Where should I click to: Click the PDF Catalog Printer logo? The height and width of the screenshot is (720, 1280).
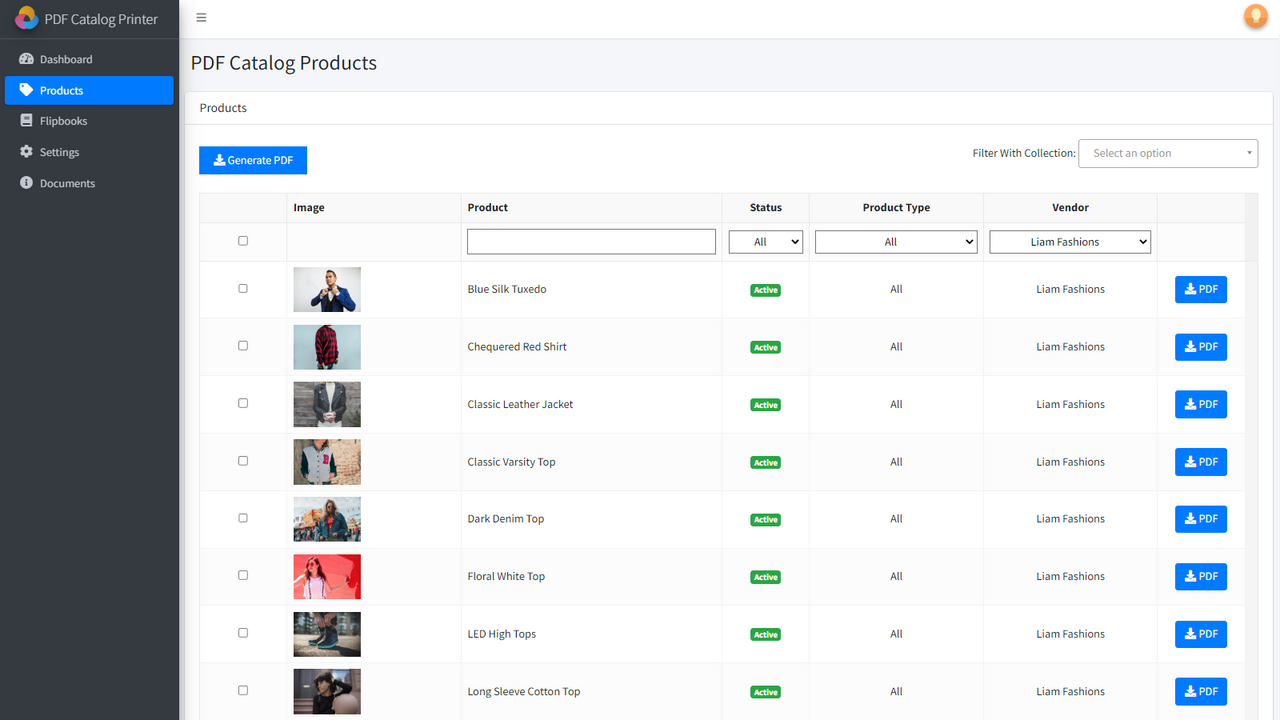26,17
